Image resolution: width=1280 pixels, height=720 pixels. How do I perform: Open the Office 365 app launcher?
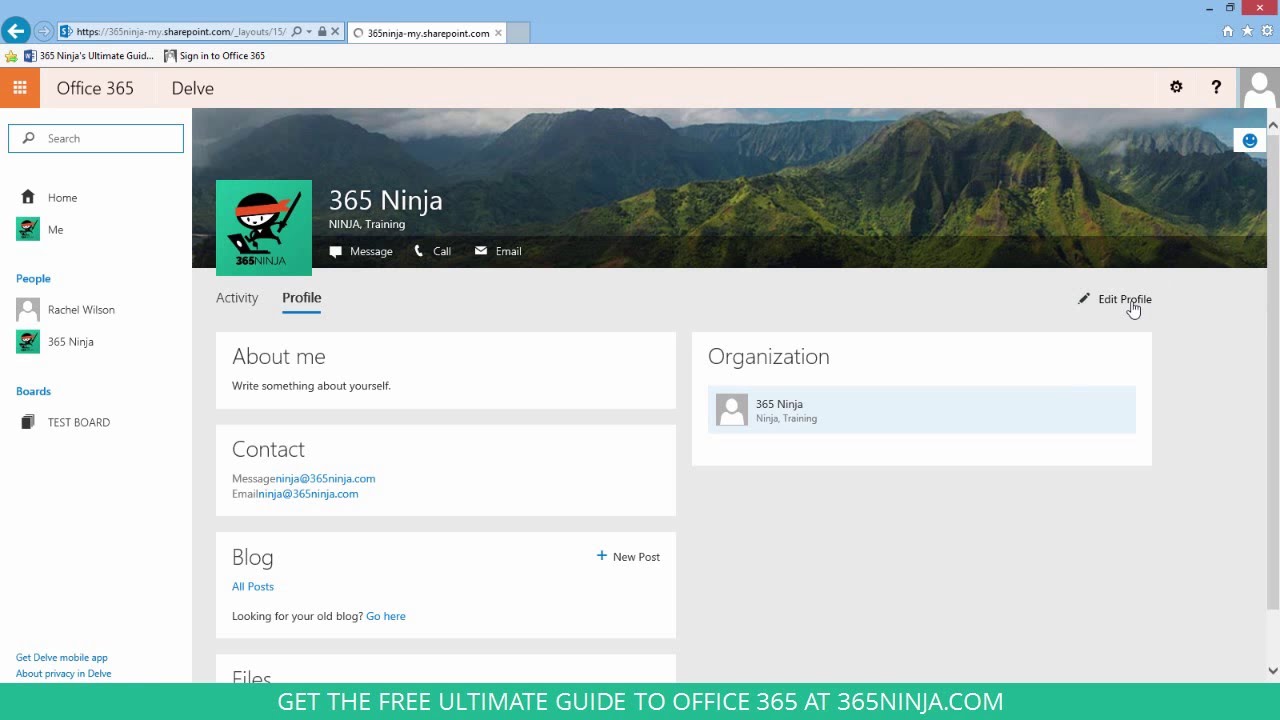click(x=19, y=88)
